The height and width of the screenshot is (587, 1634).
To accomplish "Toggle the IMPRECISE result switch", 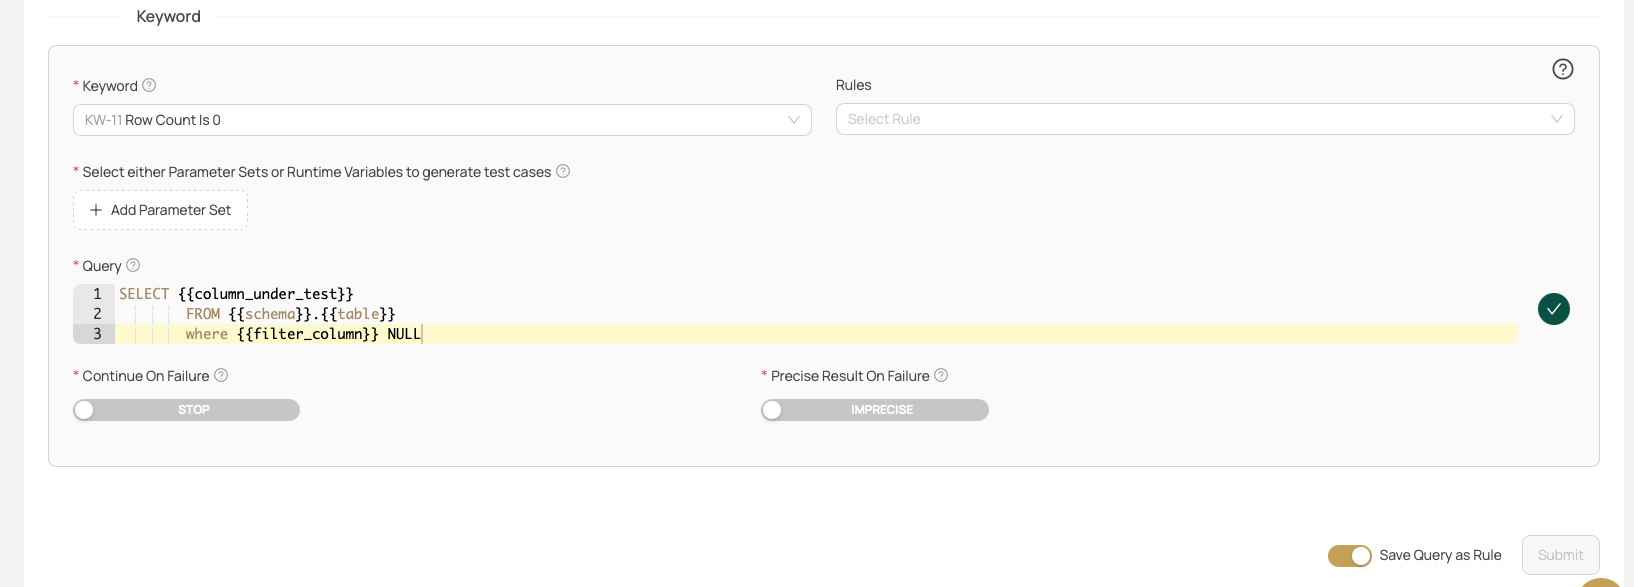I will pyautogui.click(x=874, y=410).
